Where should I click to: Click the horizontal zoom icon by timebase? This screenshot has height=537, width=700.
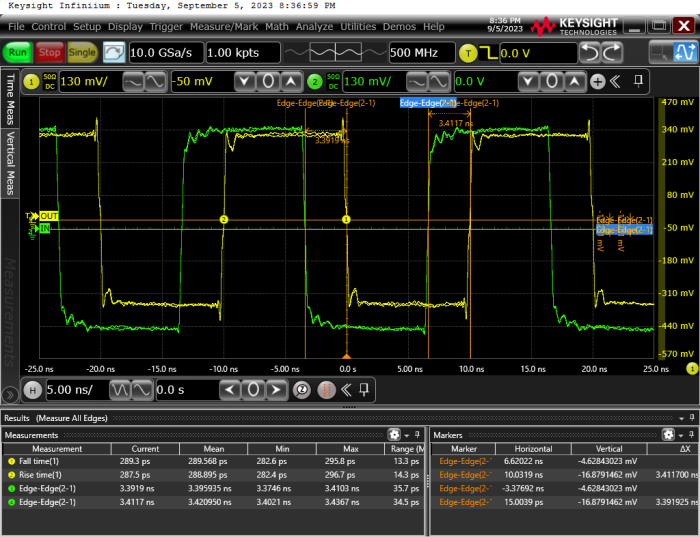[301, 389]
